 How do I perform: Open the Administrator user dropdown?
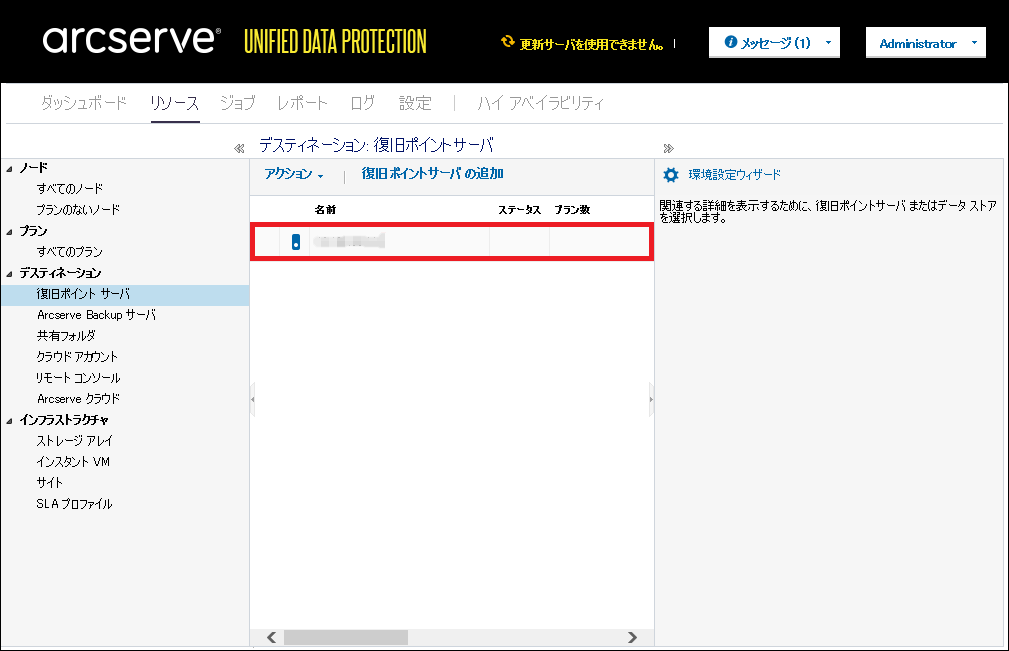(x=926, y=43)
